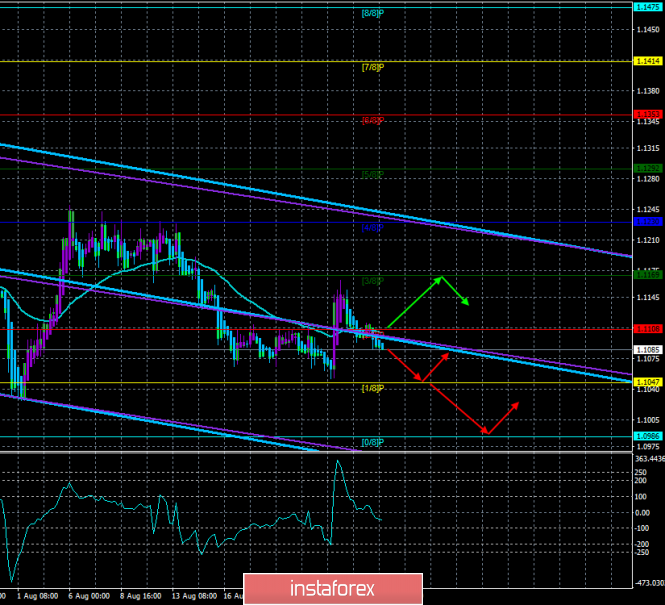Click the [0/8]P level label

tap(373, 441)
